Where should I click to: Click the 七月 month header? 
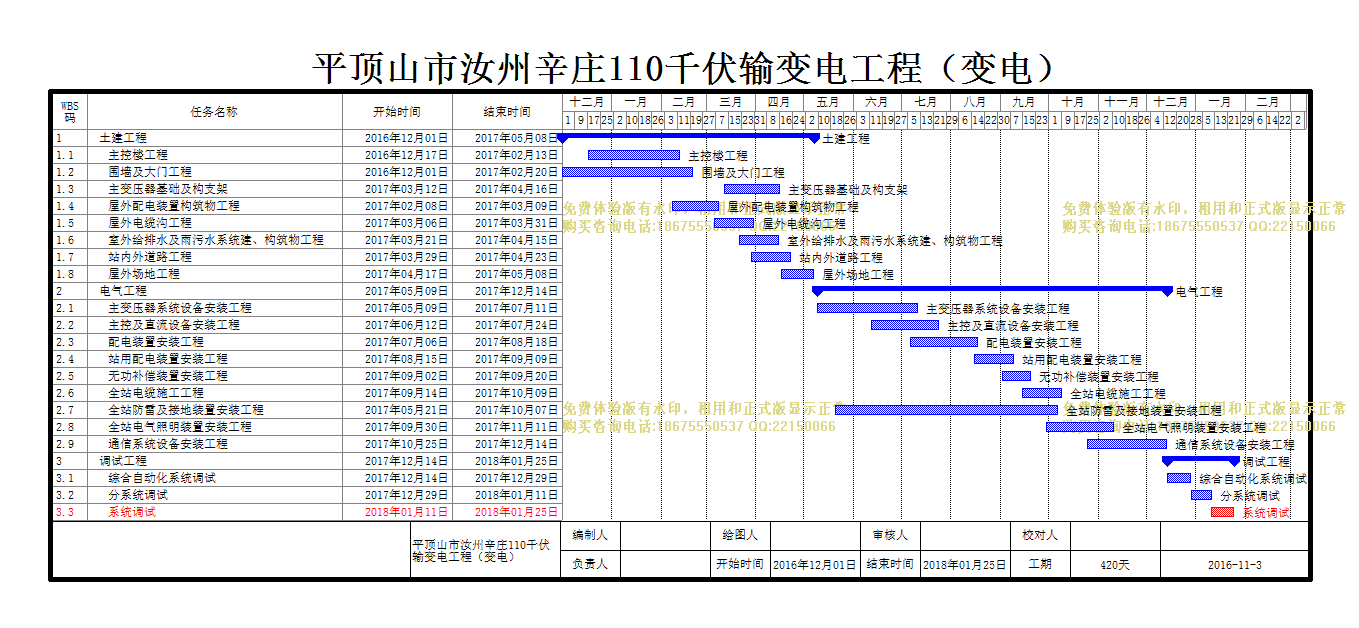(926, 102)
